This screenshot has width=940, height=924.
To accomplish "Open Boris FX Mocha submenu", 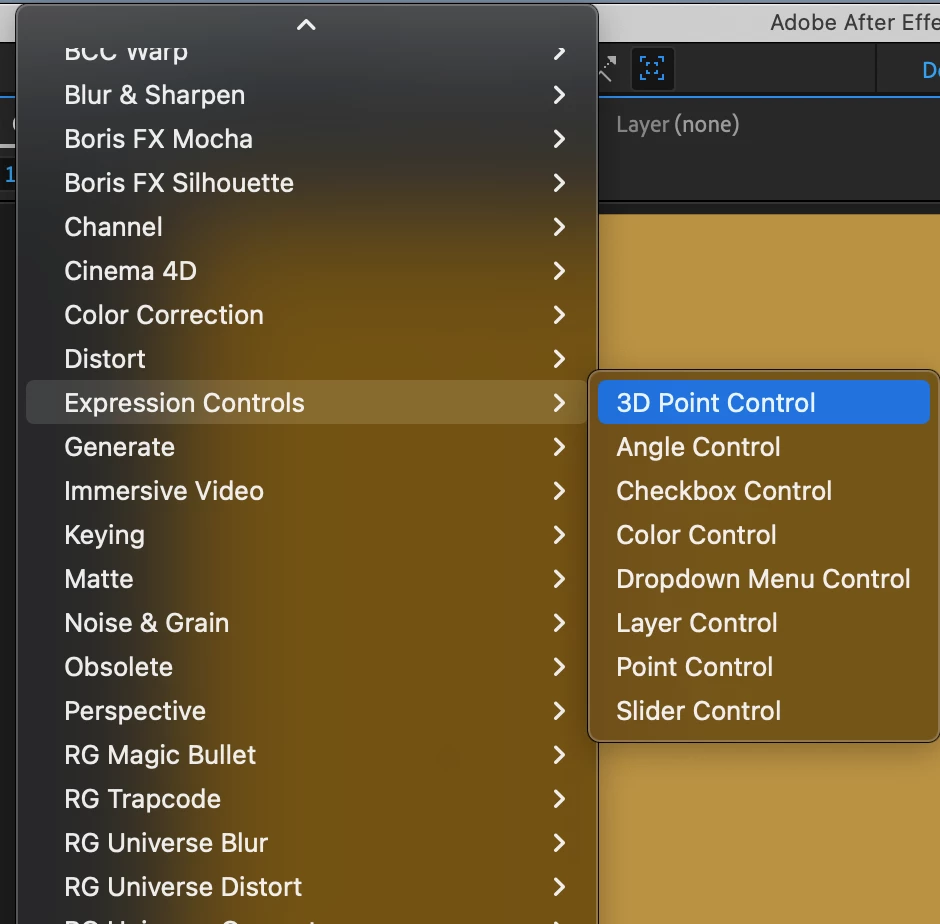I will [306, 139].
